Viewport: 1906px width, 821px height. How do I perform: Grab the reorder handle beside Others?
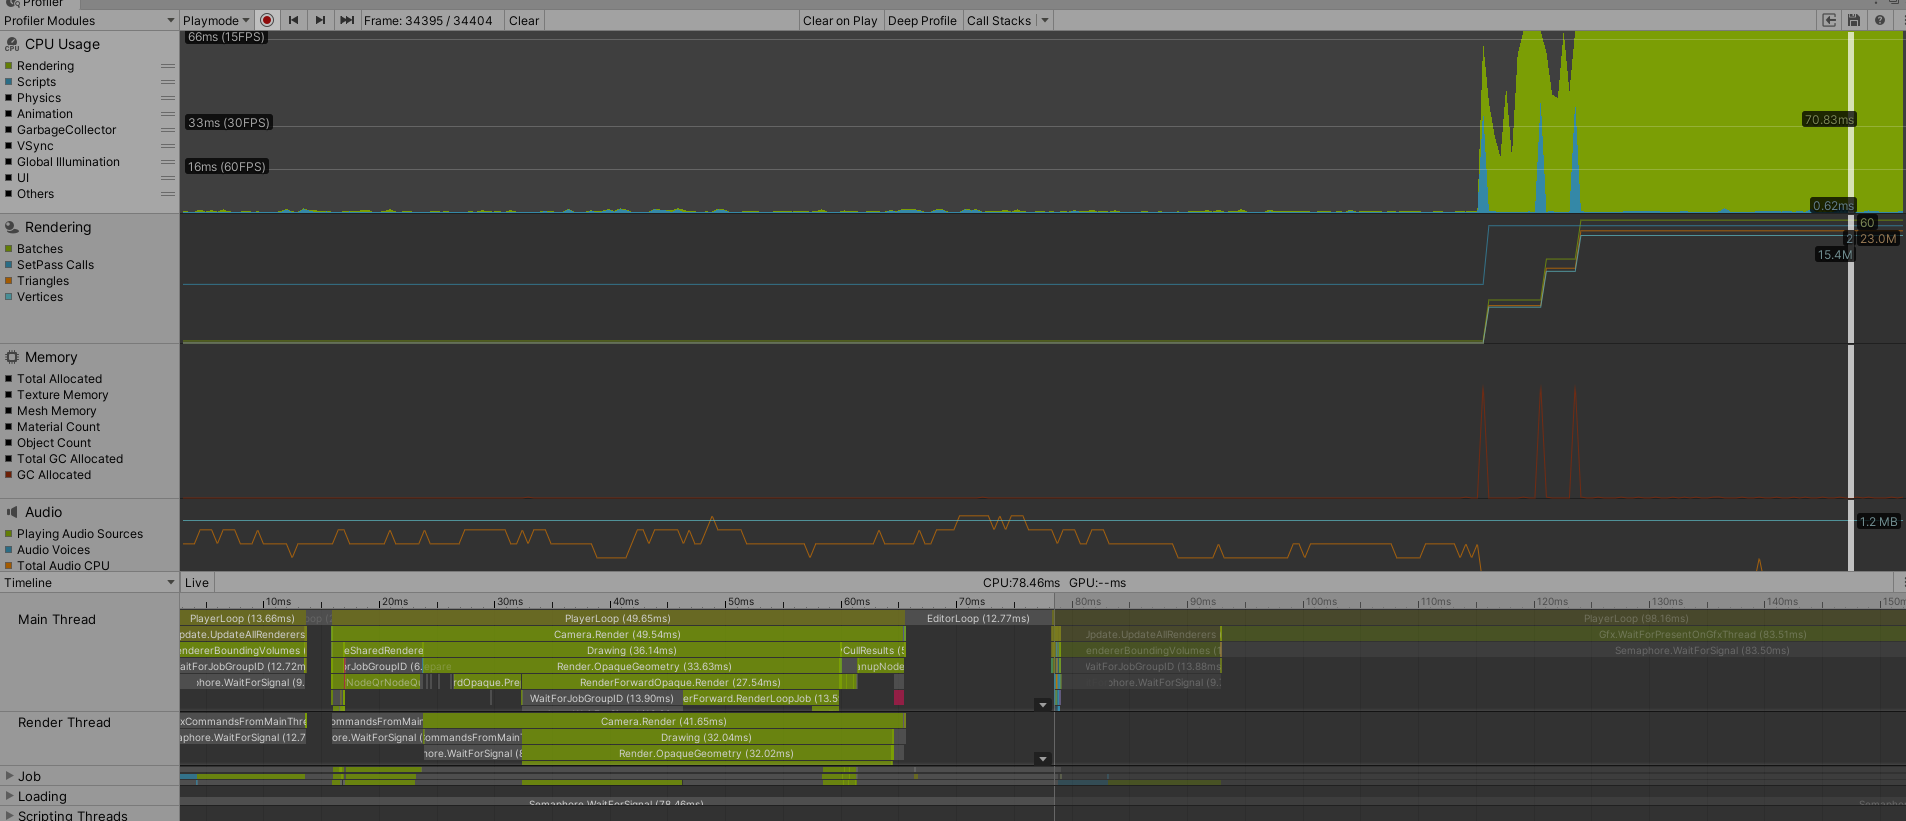[x=168, y=194]
